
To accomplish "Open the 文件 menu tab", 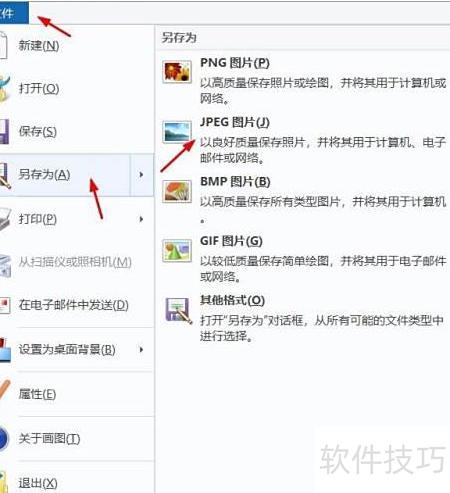I will pyautogui.click(x=13, y=13).
